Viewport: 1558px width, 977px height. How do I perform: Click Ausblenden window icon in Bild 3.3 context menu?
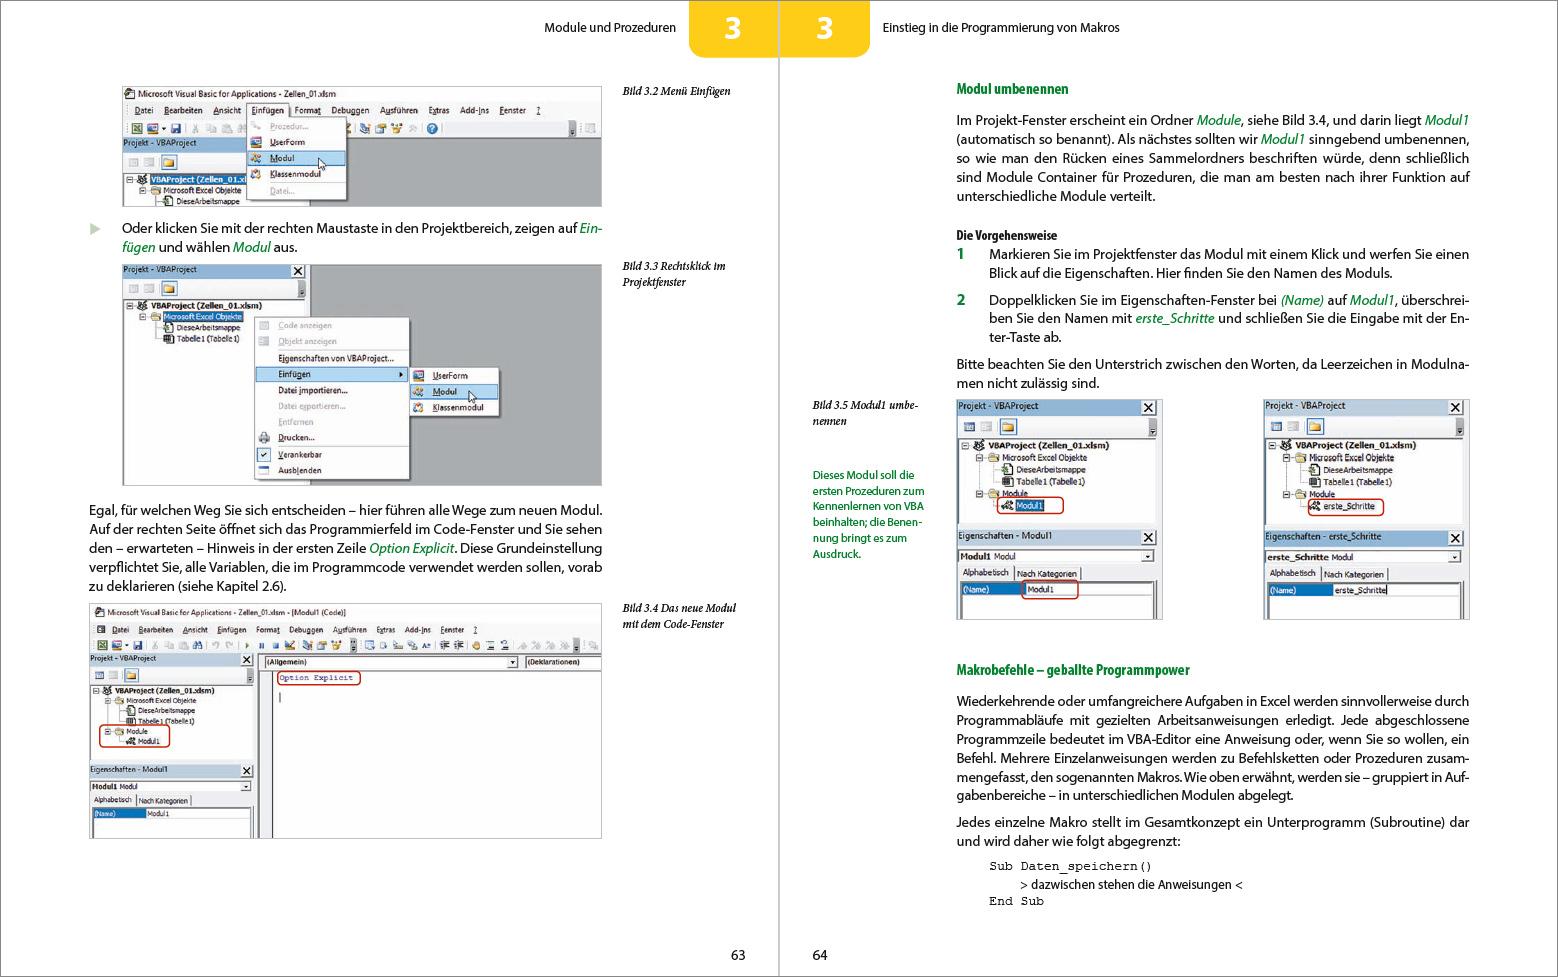[x=264, y=470]
